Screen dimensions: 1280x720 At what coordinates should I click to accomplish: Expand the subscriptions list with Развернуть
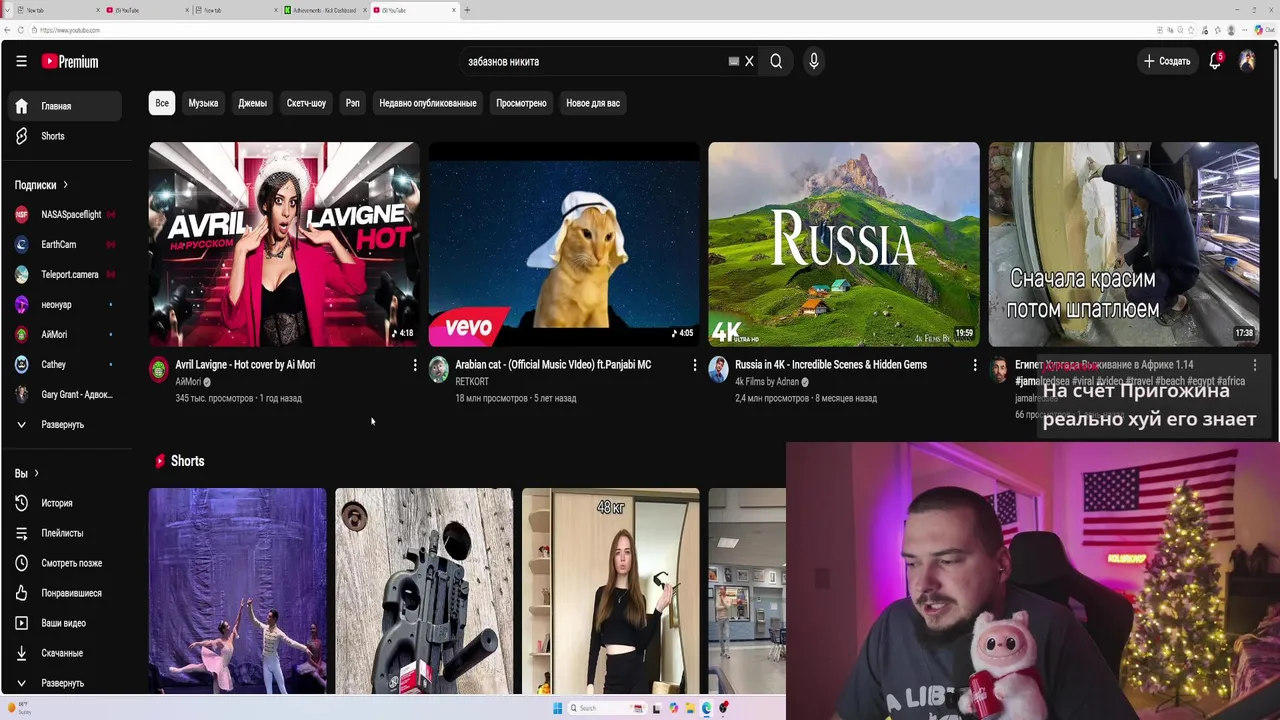click(67, 424)
